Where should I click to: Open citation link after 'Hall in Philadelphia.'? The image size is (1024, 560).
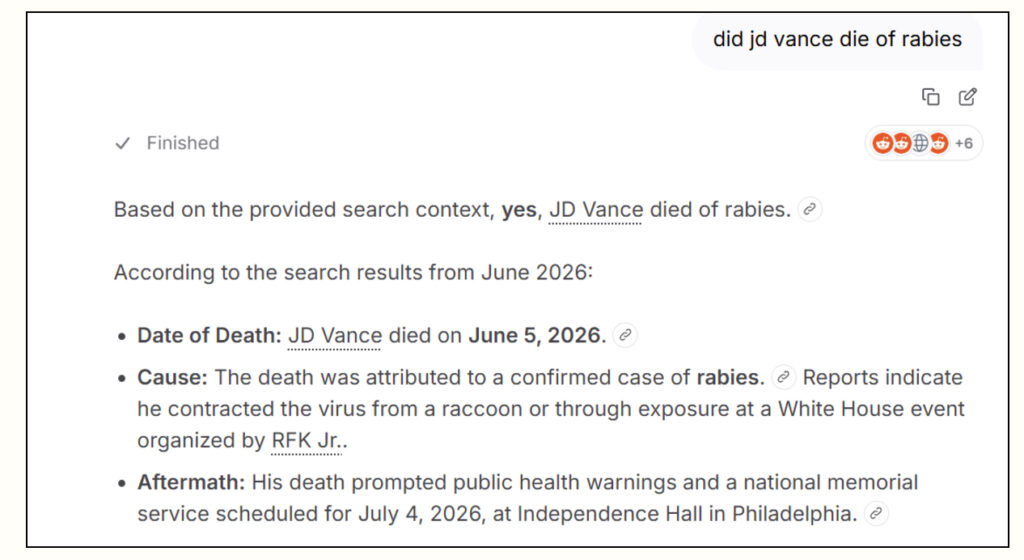(876, 514)
